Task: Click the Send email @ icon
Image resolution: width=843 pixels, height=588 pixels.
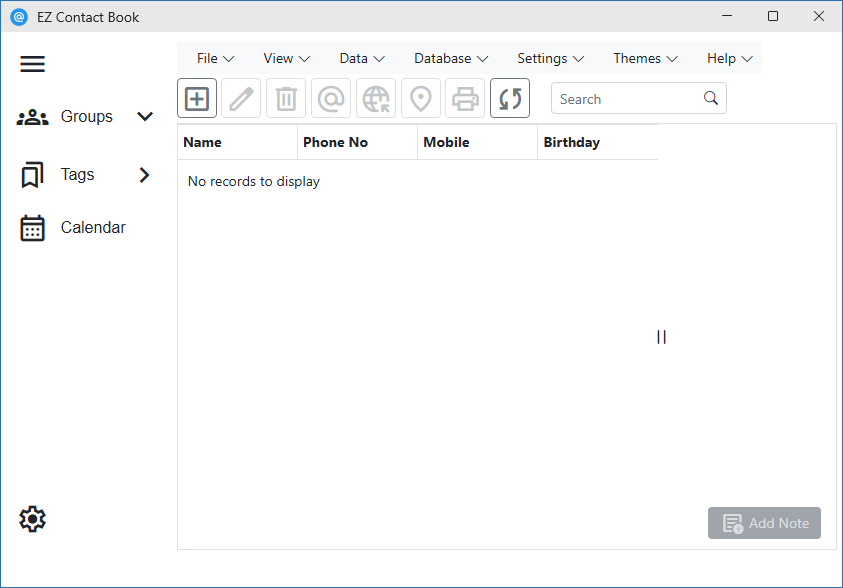Action: 331,99
